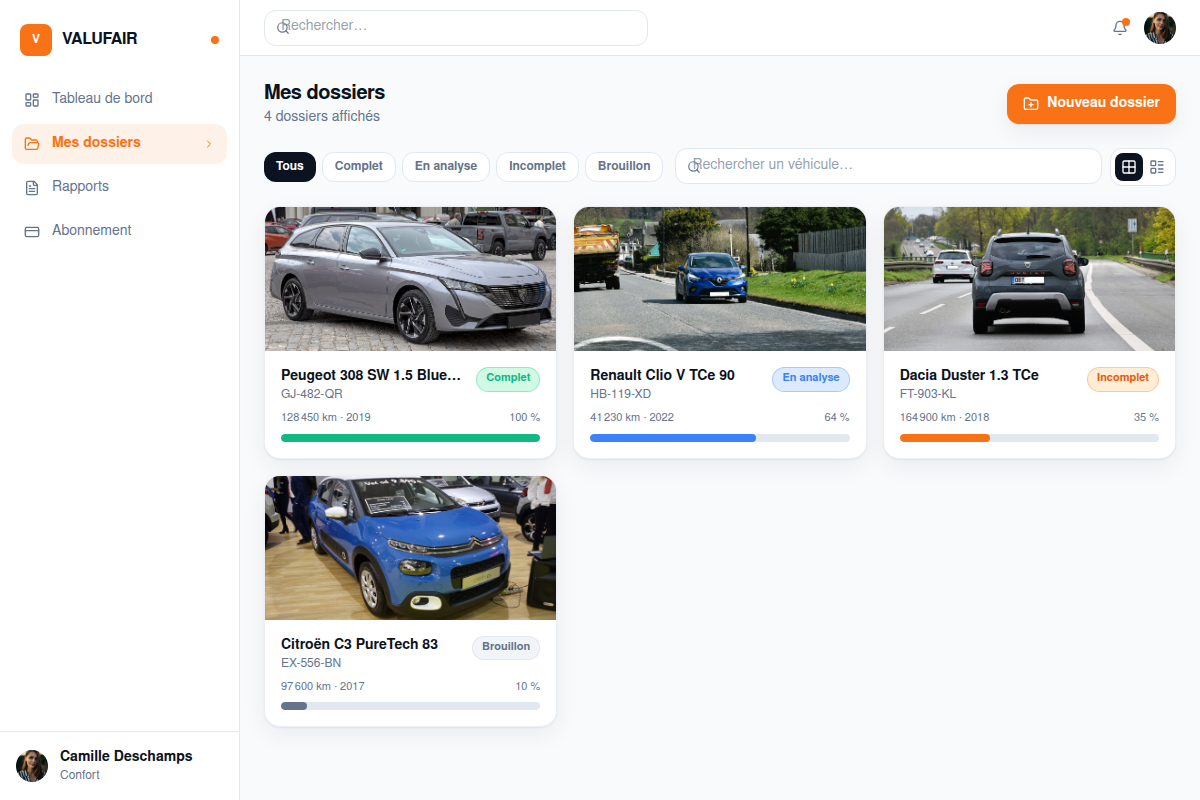Open the Renault Clio V photo
This screenshot has height=800, width=1200.
[x=720, y=279]
